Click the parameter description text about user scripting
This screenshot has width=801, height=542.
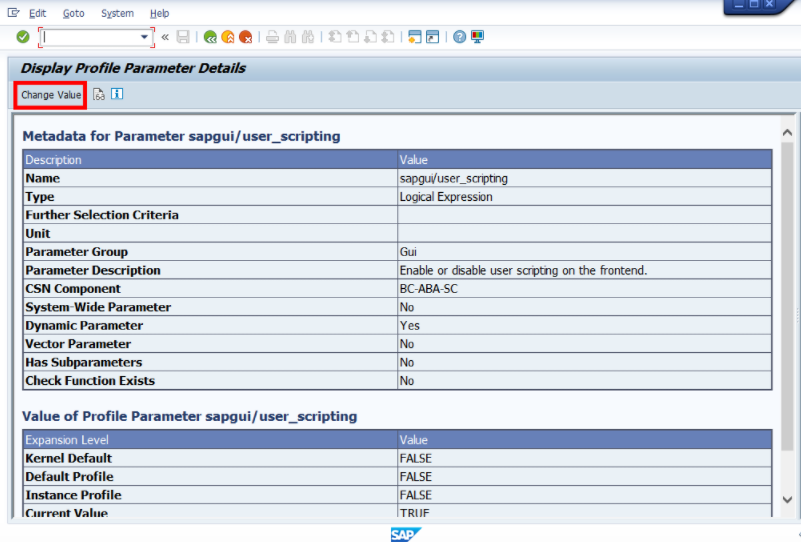tap(523, 270)
